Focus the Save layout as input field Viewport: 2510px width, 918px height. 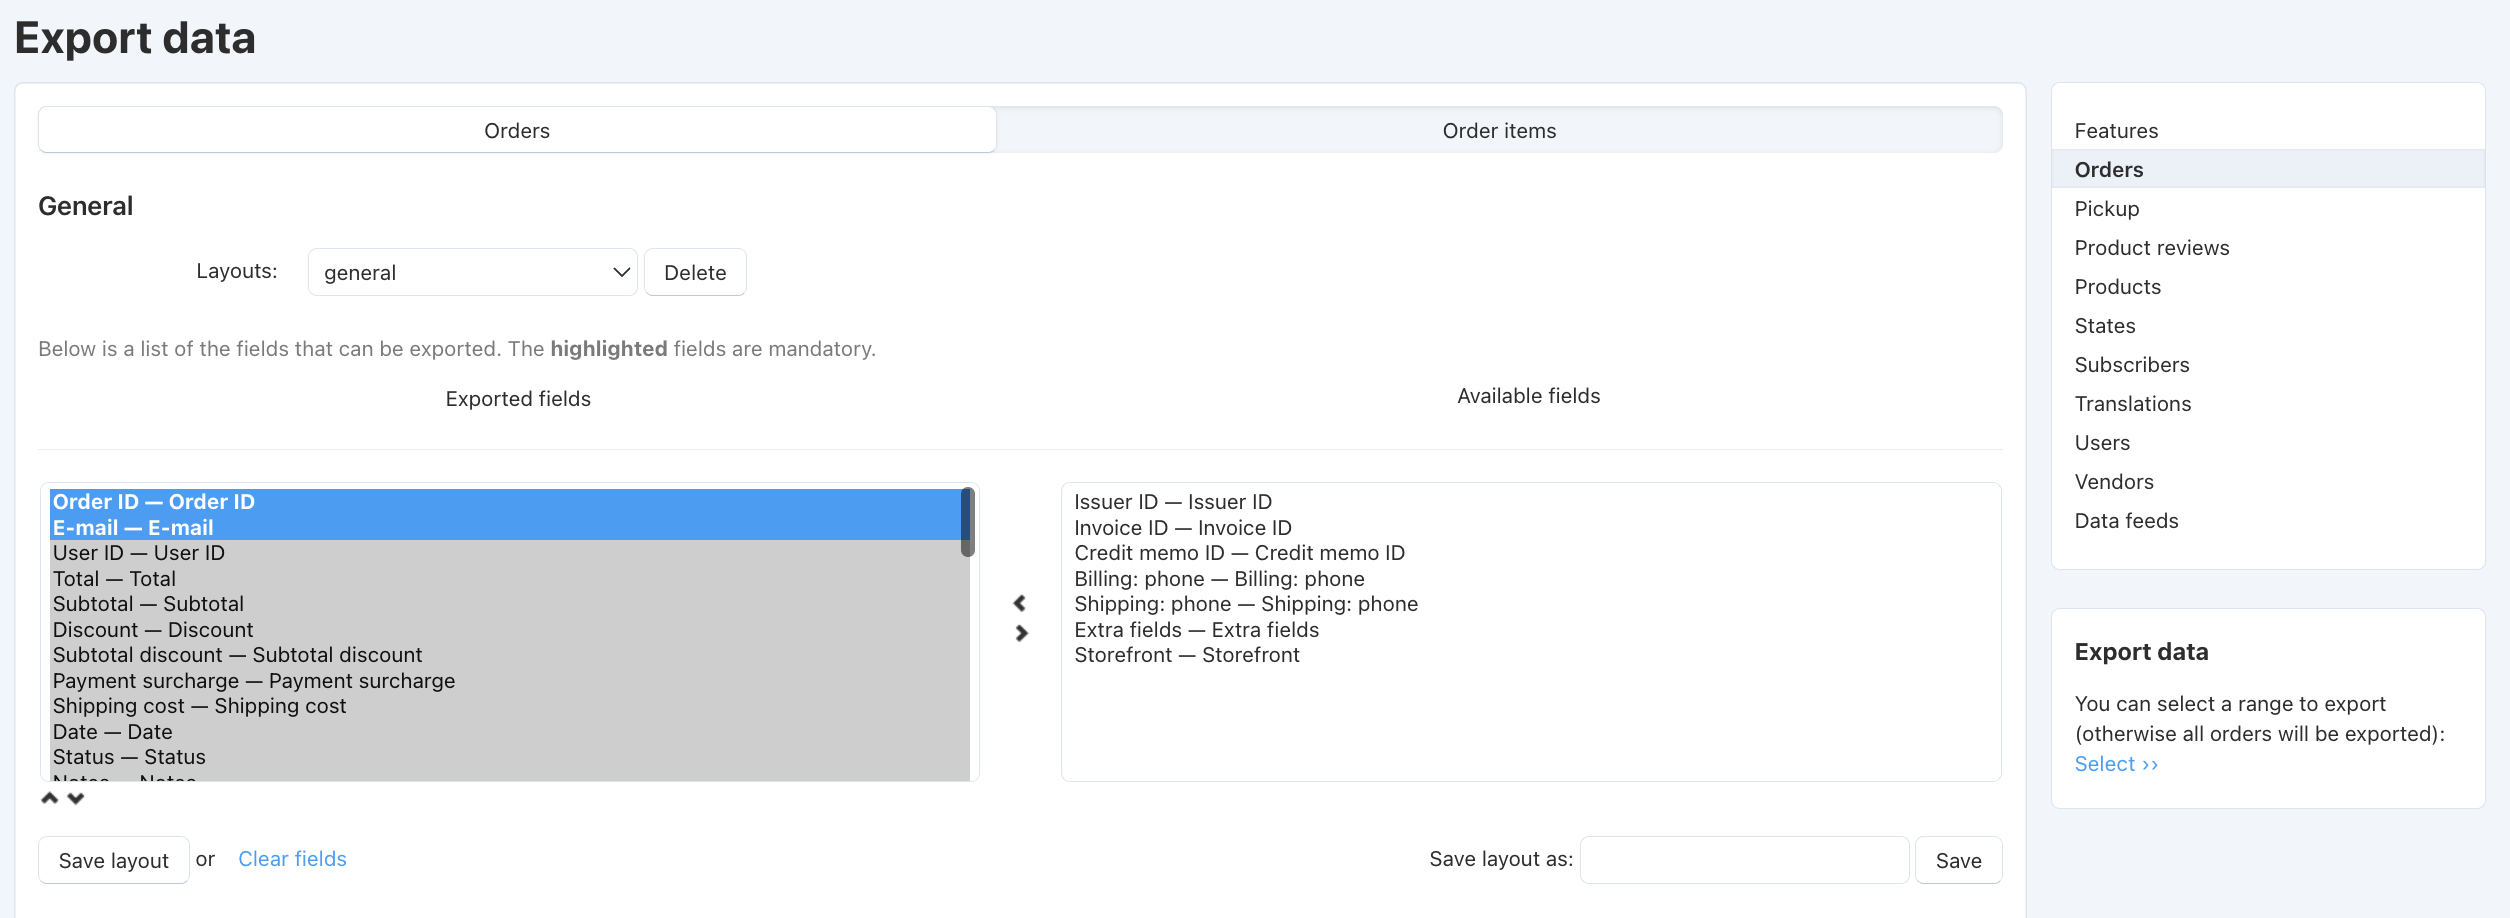(x=1744, y=860)
